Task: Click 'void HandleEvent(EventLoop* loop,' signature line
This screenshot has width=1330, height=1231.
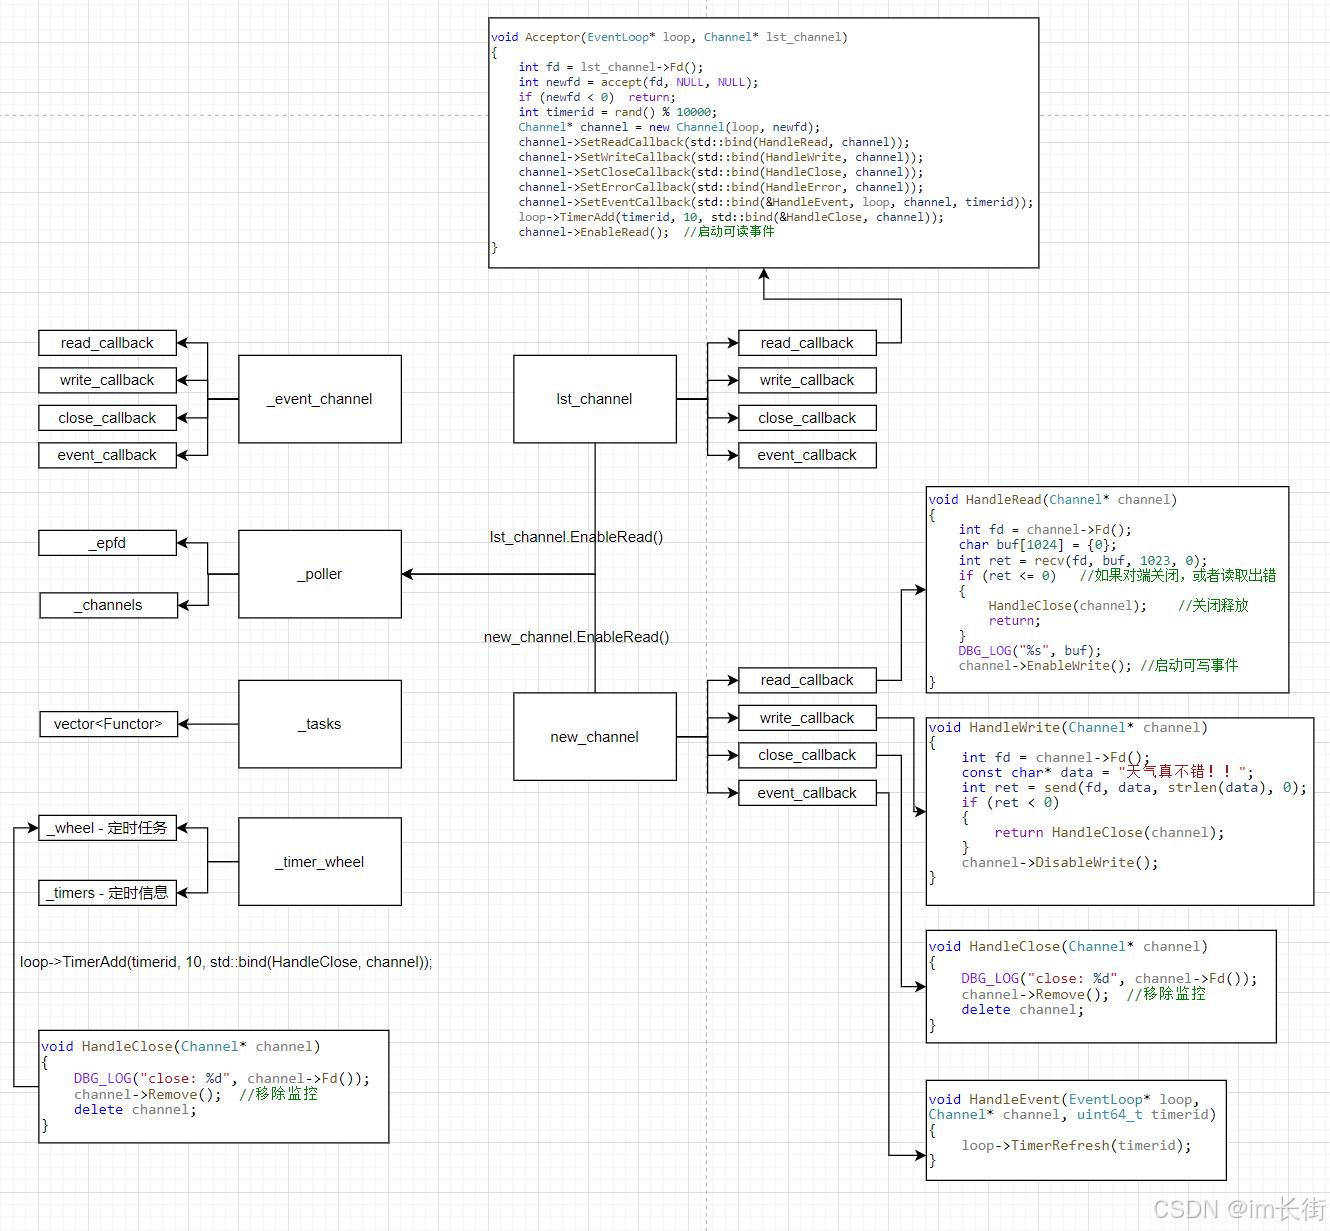Action: point(1064,1100)
